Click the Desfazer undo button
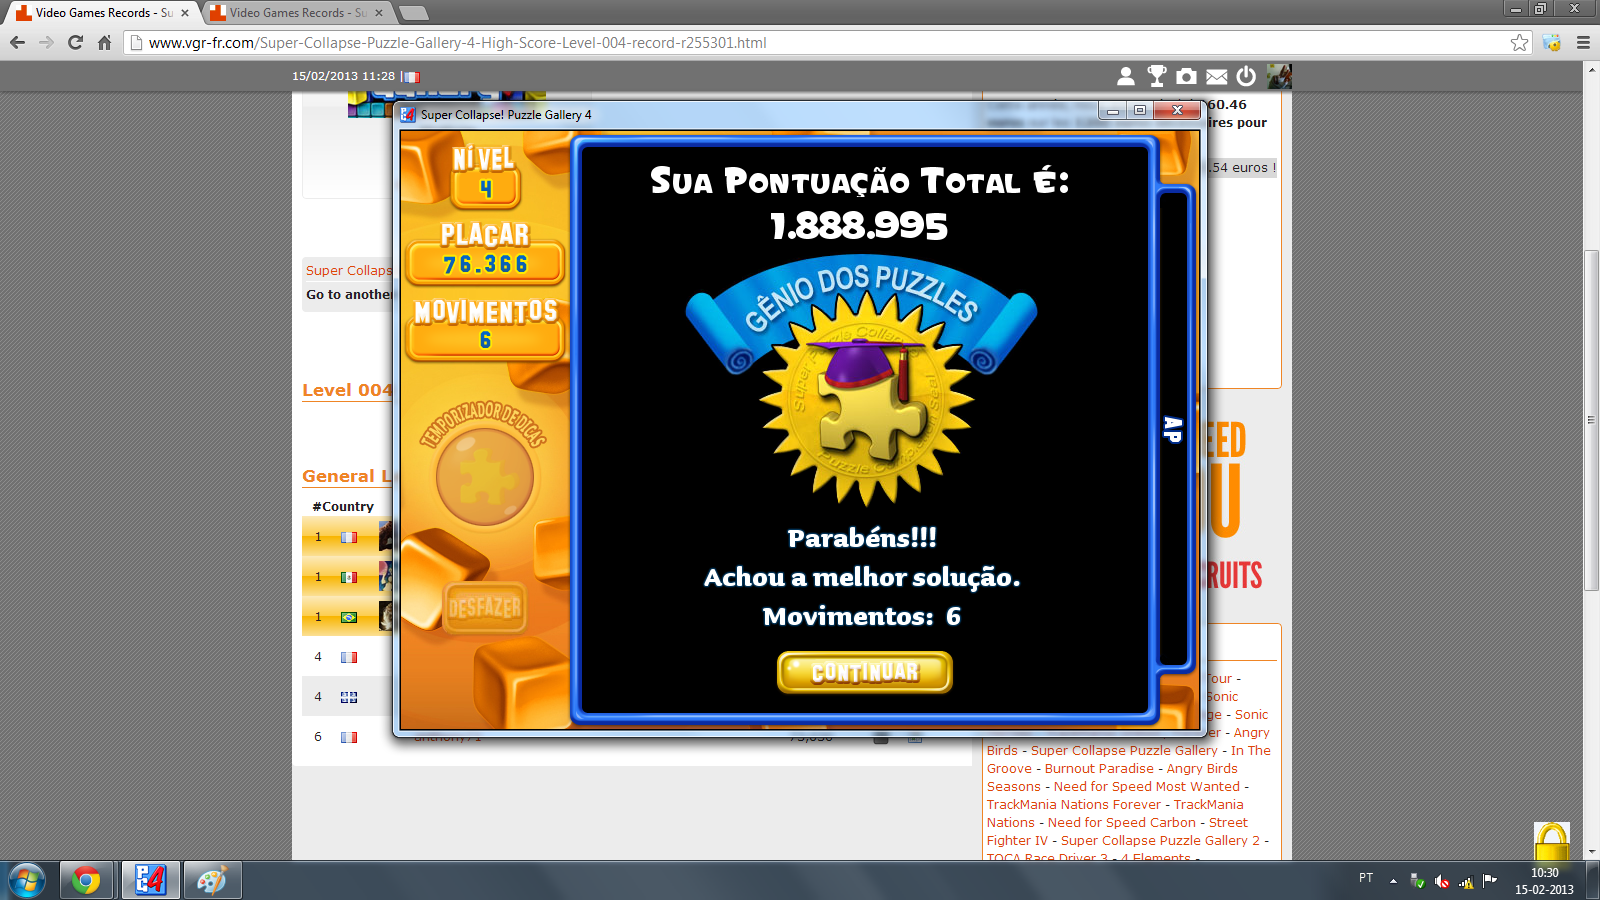Image resolution: width=1600 pixels, height=900 pixels. coord(485,607)
